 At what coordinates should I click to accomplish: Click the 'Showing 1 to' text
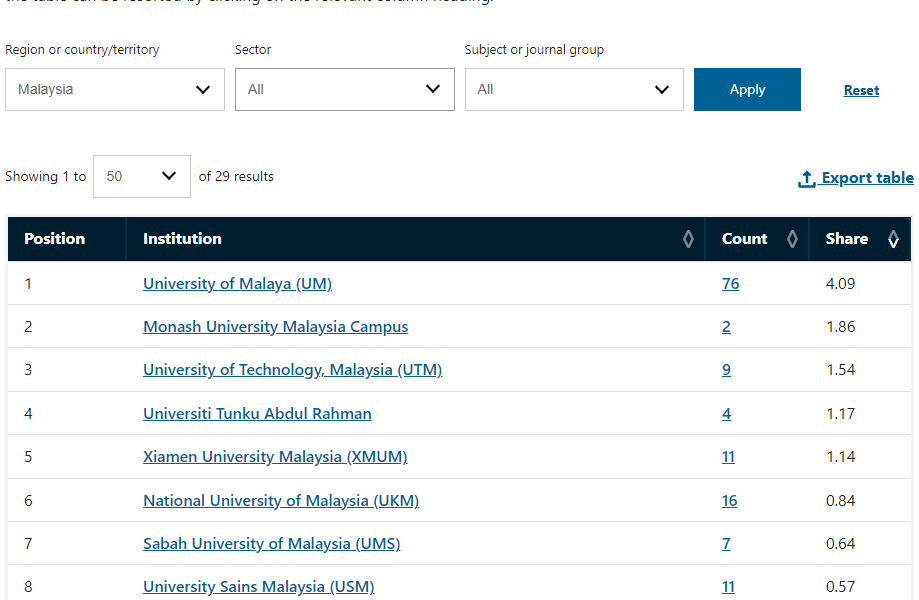click(46, 176)
